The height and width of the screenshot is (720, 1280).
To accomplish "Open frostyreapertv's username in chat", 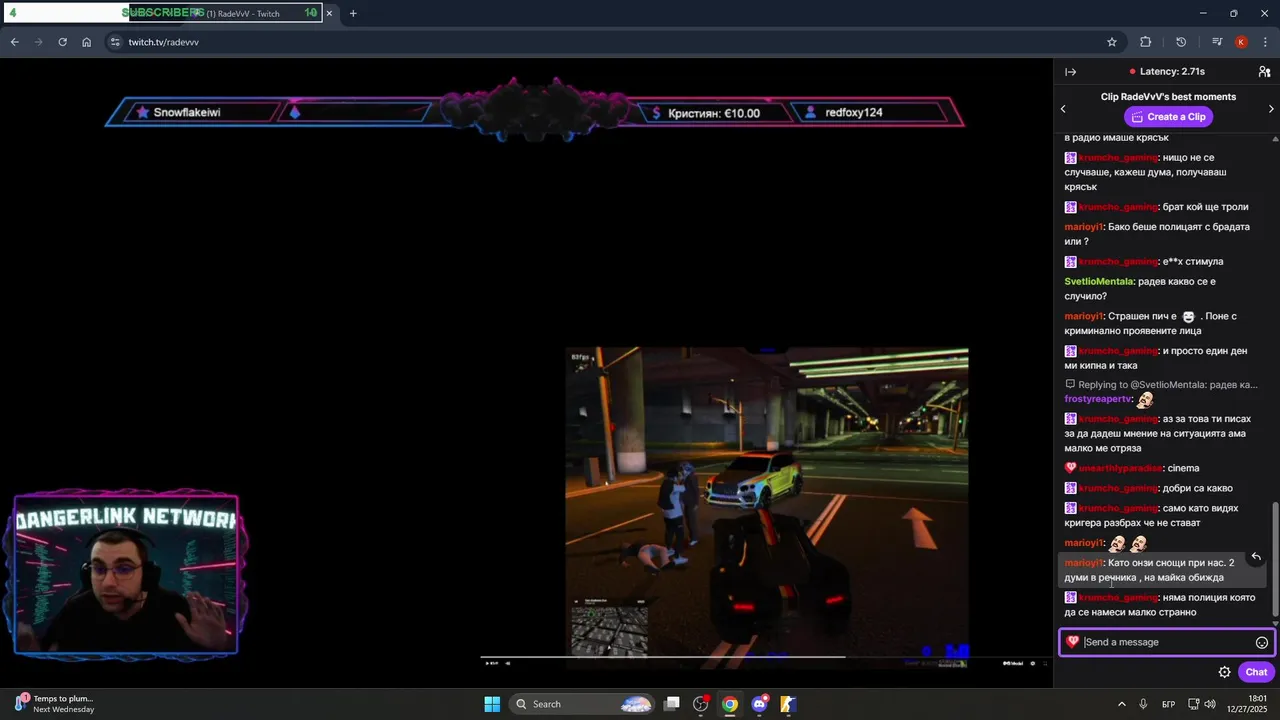I will point(1098,399).
